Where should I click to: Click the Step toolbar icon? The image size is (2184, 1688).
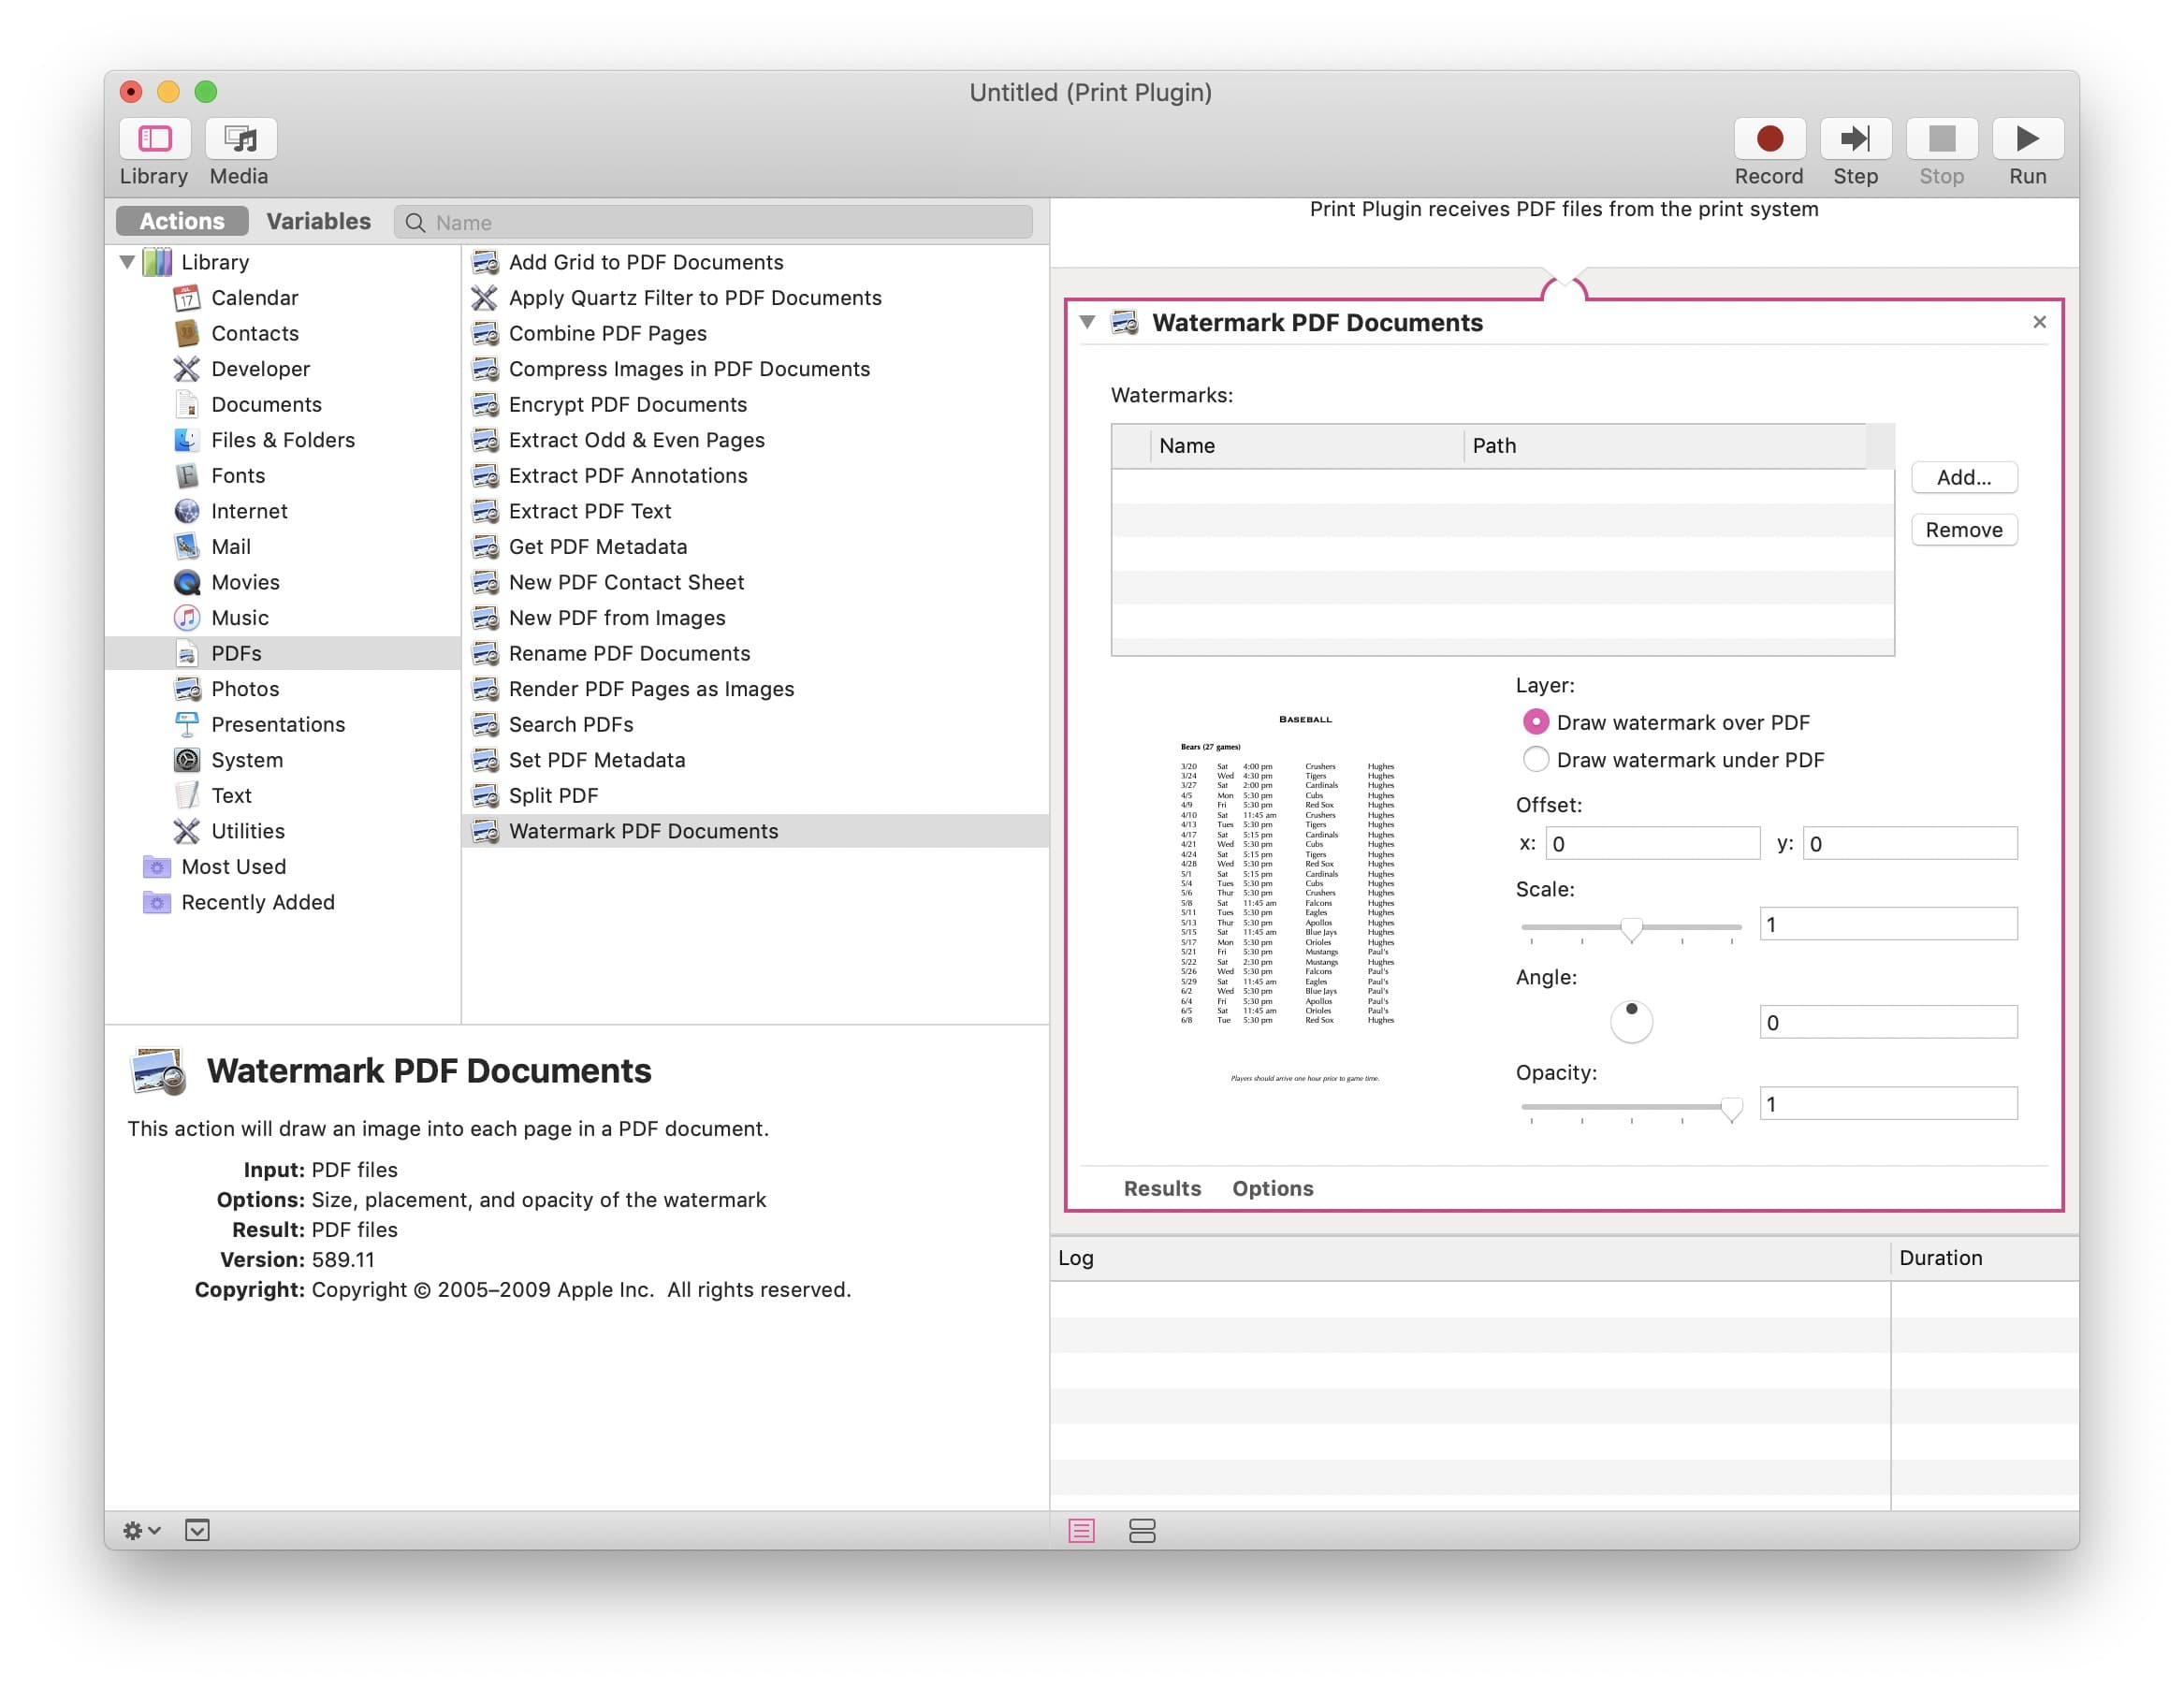[x=1855, y=139]
